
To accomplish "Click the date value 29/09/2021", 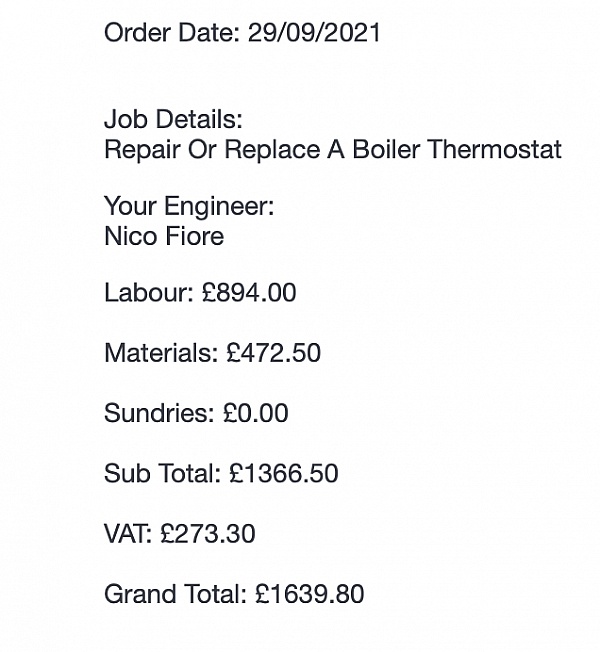I will click(x=314, y=32).
